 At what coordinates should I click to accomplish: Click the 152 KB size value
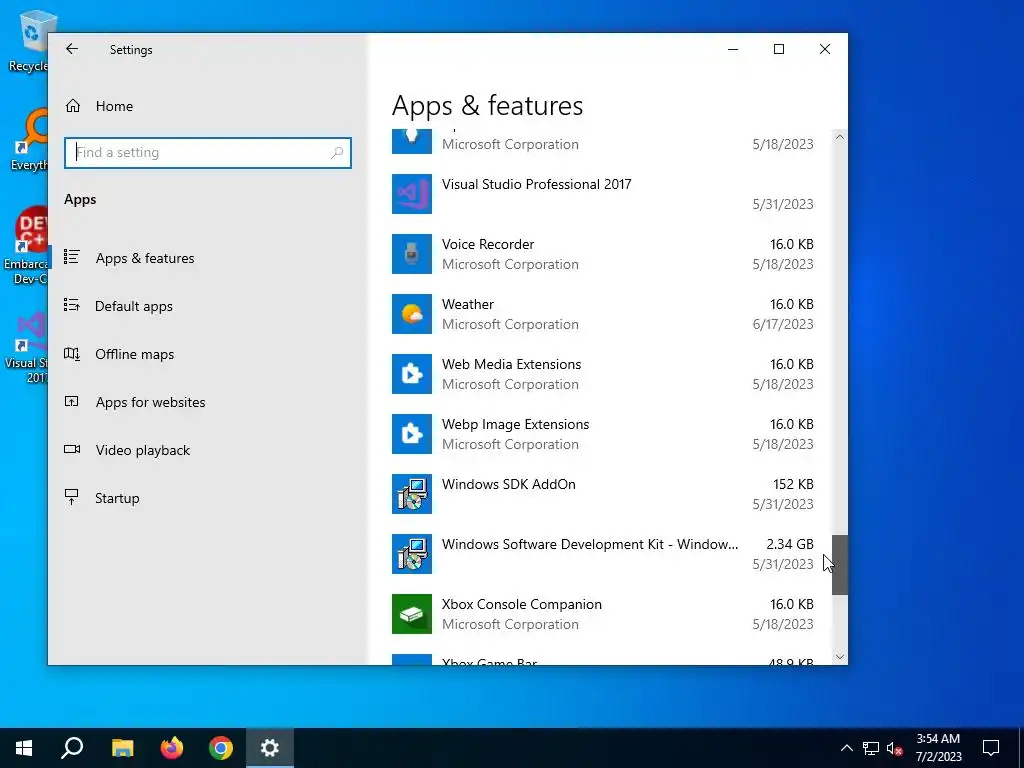[793, 484]
